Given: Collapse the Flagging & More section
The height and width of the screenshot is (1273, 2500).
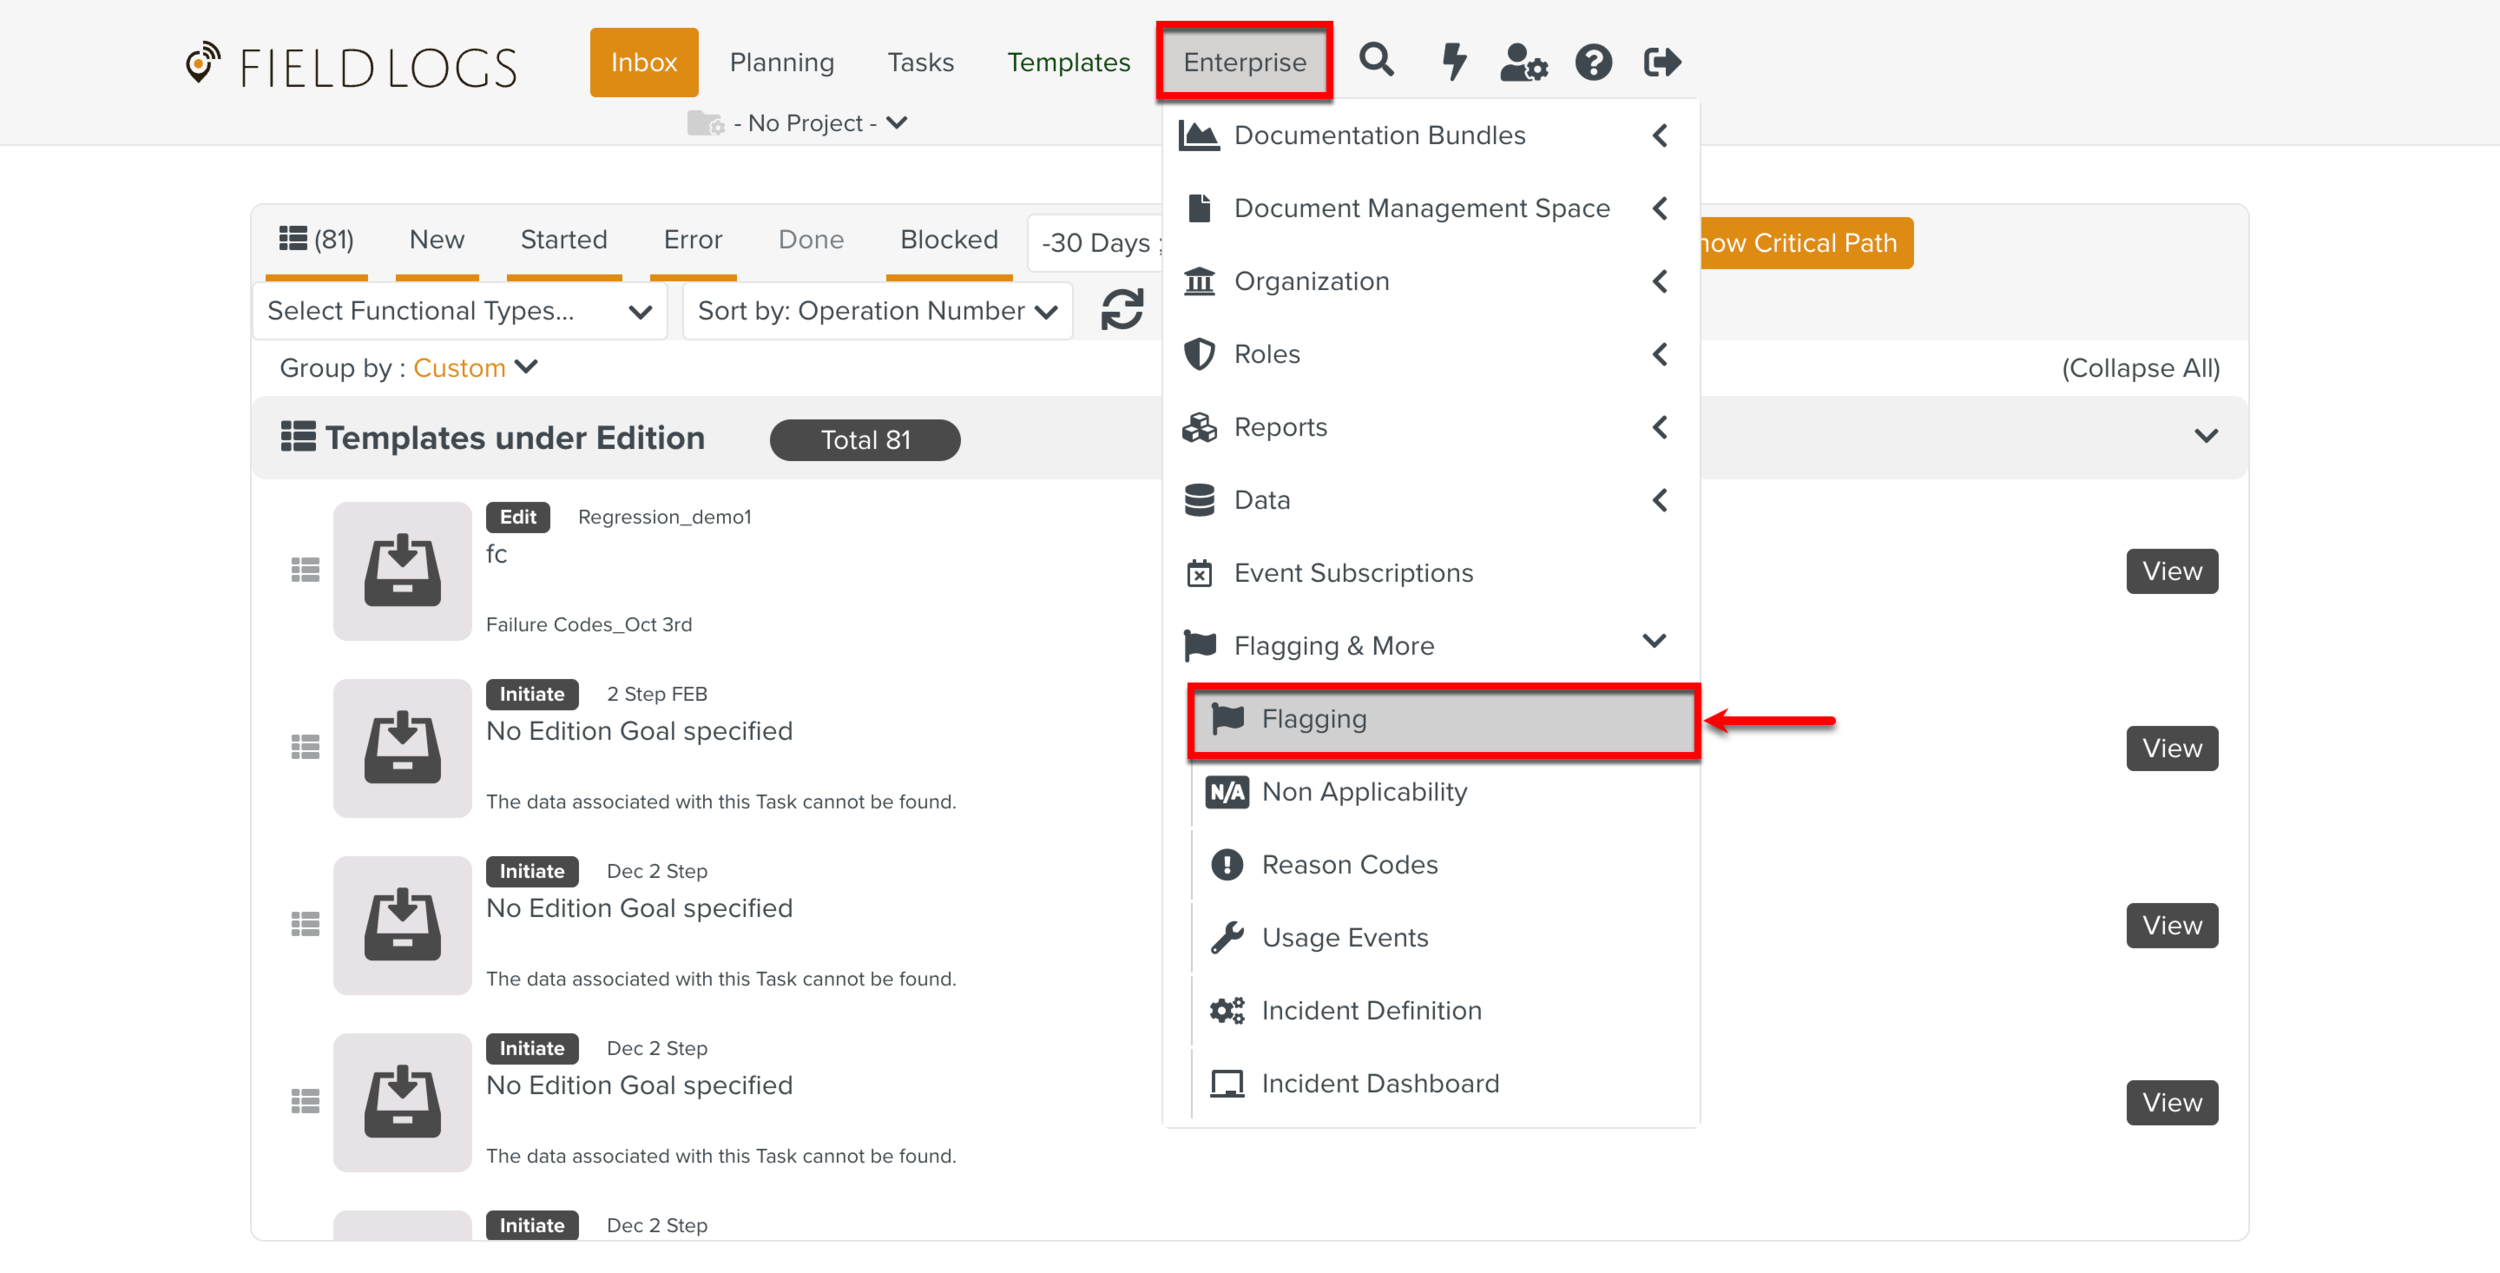Looking at the screenshot, I should coord(1334,646).
